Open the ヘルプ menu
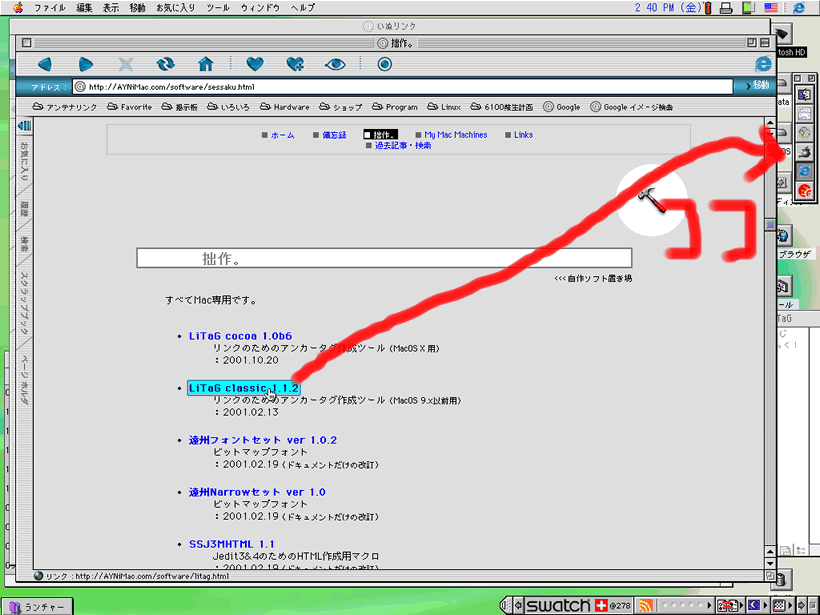Viewport: 820px width, 615px height. click(x=303, y=8)
